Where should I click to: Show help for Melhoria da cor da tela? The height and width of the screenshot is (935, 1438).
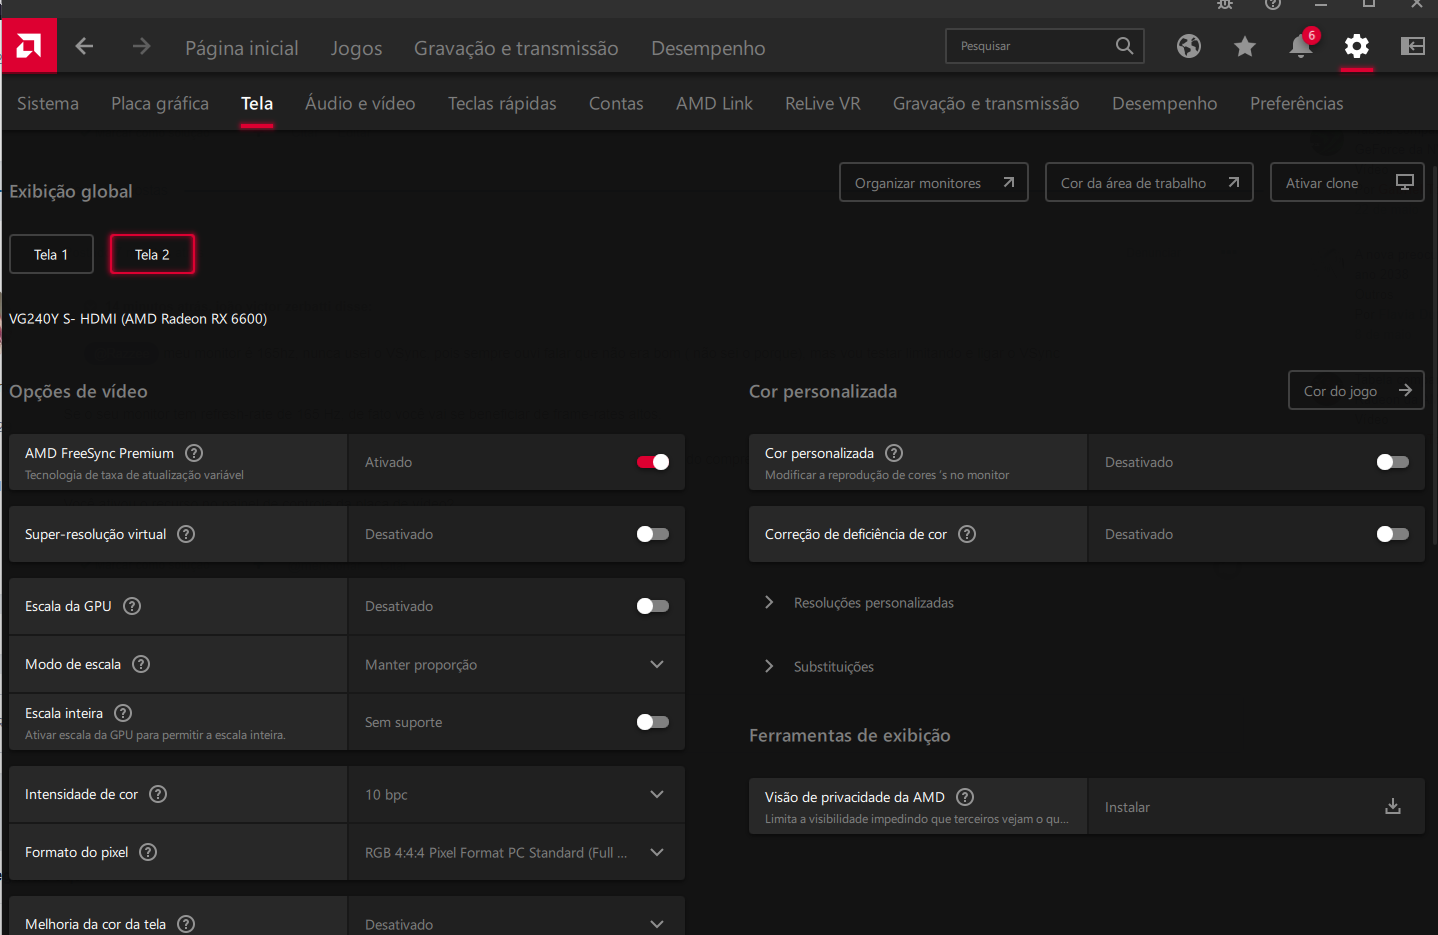pyautogui.click(x=186, y=924)
